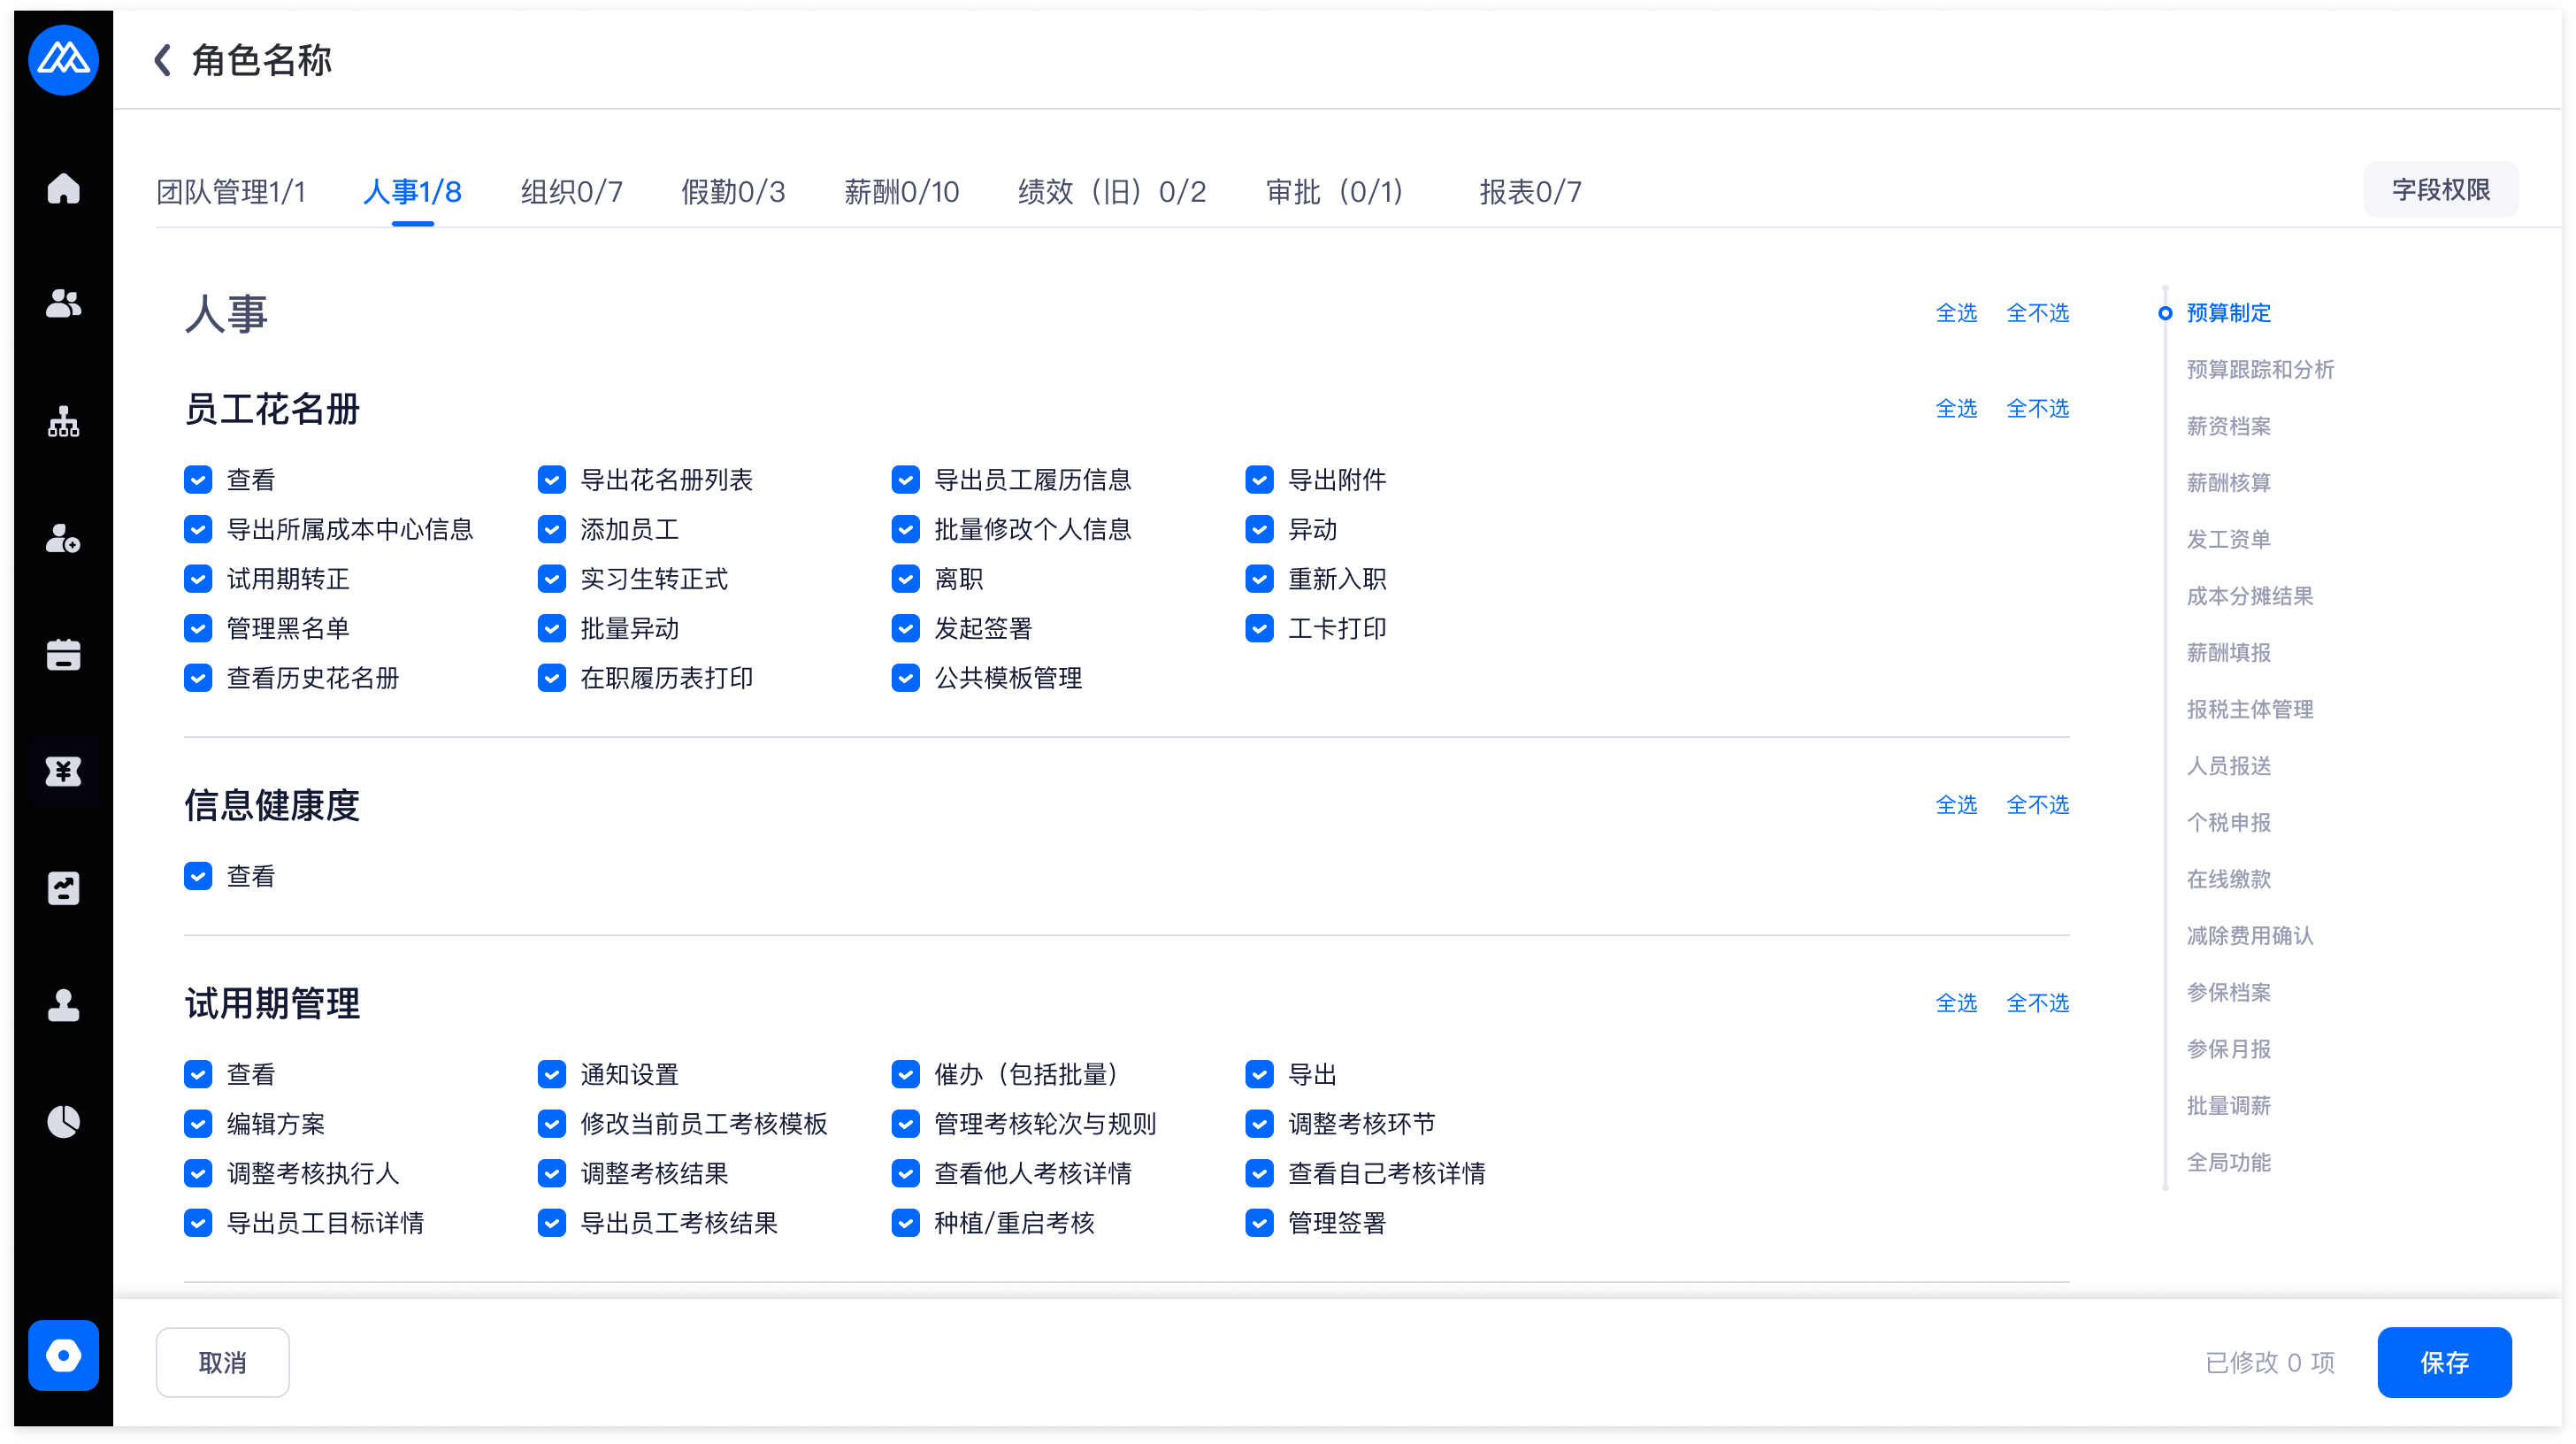Uncheck 查看 under 信息健康度
The image size is (2576, 1444).
[198, 876]
